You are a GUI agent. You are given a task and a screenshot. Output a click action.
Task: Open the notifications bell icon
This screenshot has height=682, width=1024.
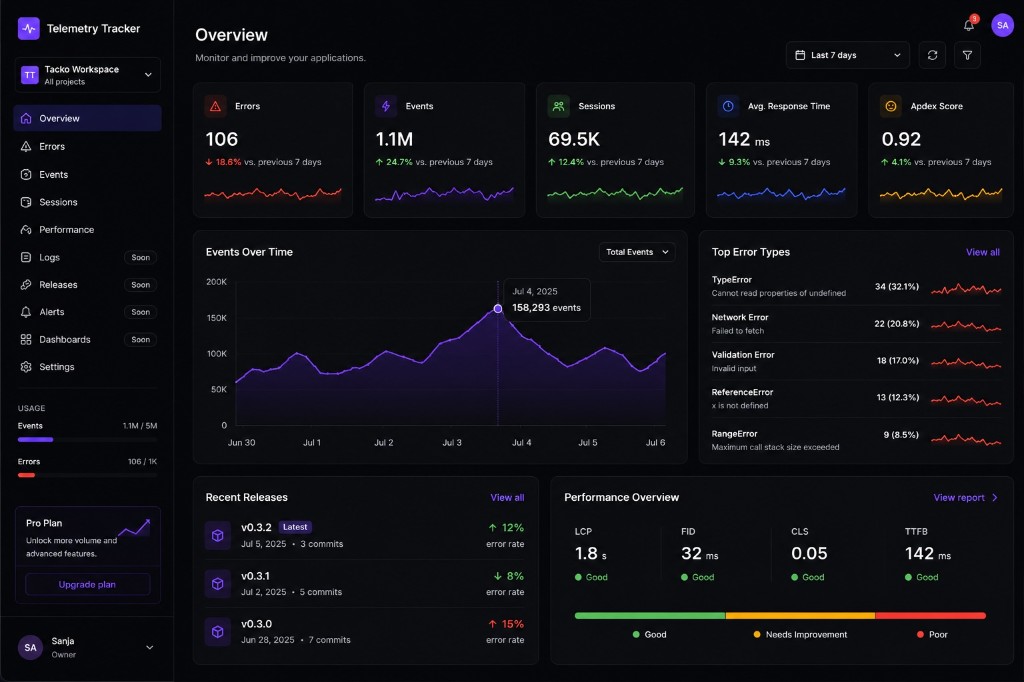[x=969, y=25]
